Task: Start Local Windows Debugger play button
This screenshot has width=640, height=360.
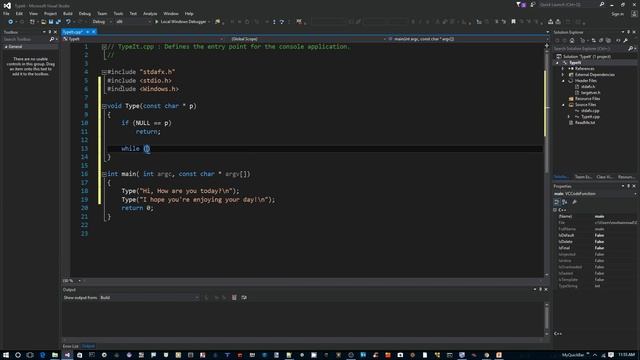Action: (156, 22)
